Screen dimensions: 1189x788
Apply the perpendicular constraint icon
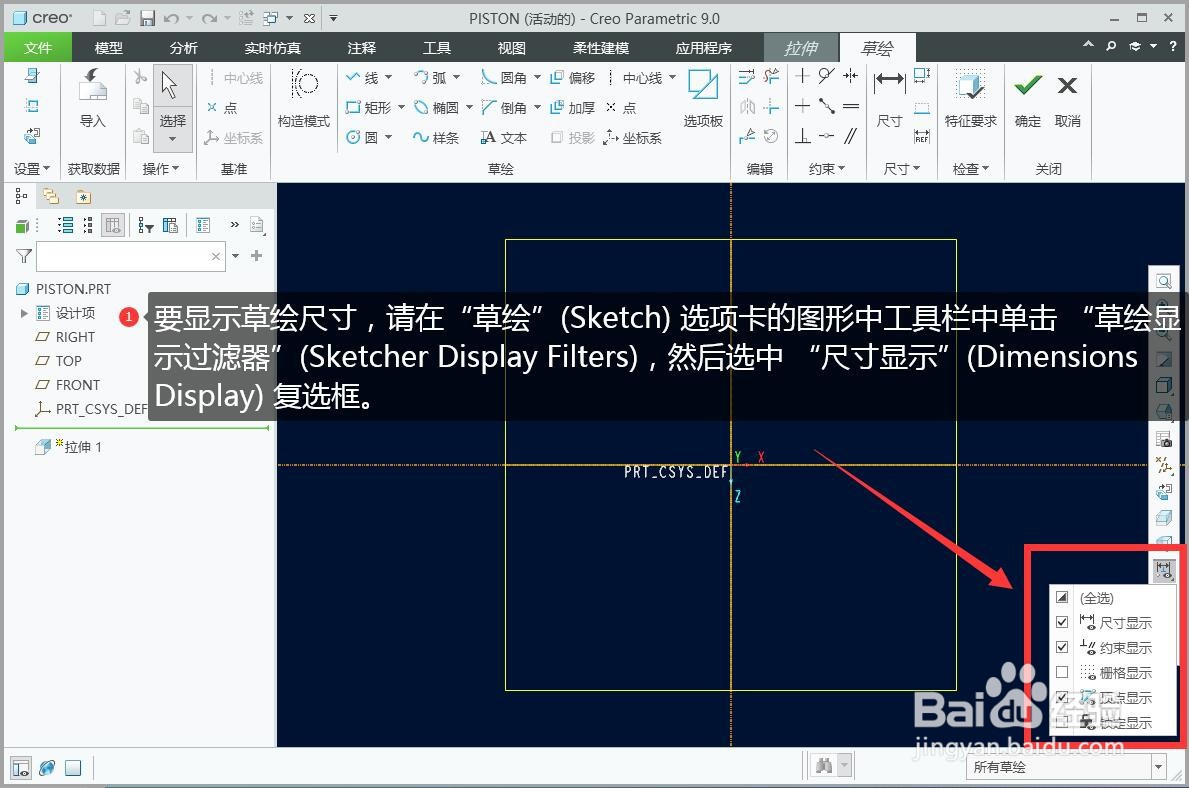802,137
